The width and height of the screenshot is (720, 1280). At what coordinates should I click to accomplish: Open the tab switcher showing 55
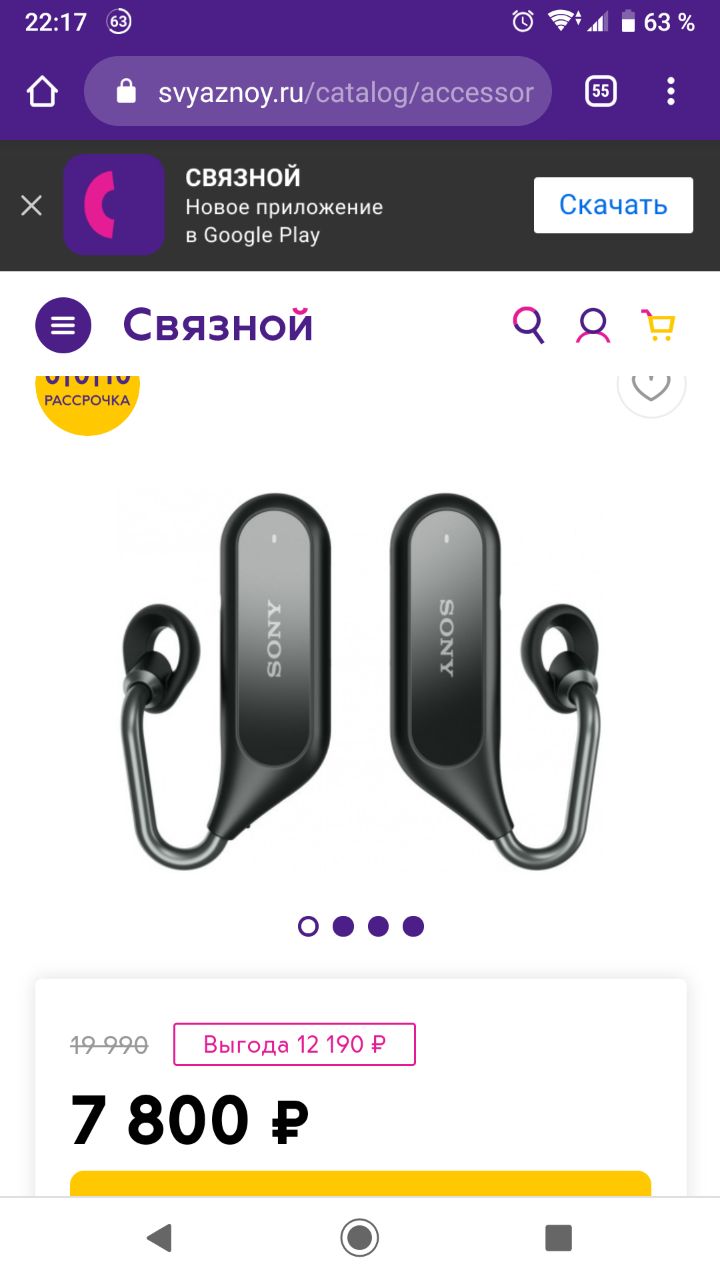coord(600,92)
